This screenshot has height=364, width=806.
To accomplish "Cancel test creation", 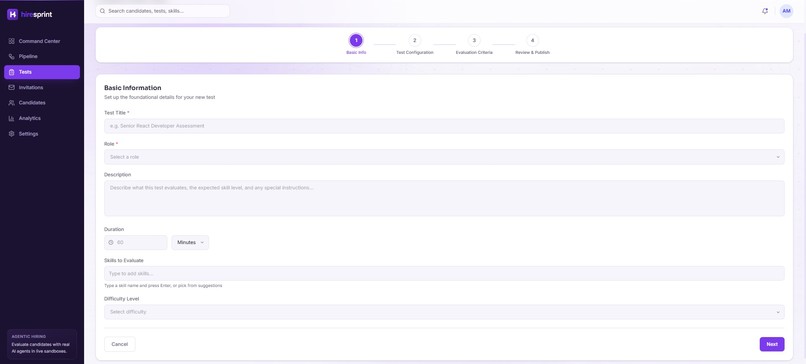I will click(x=120, y=344).
